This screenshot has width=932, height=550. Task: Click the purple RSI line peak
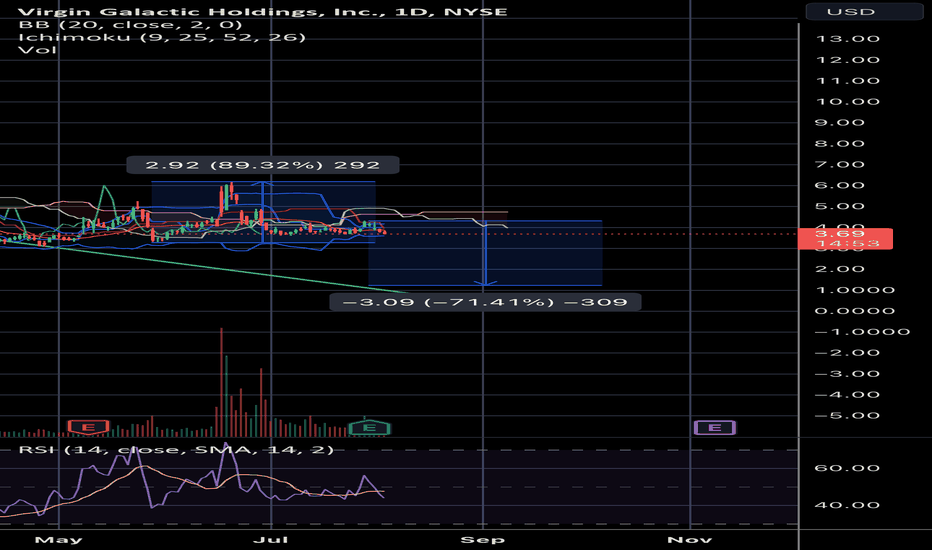(225, 444)
